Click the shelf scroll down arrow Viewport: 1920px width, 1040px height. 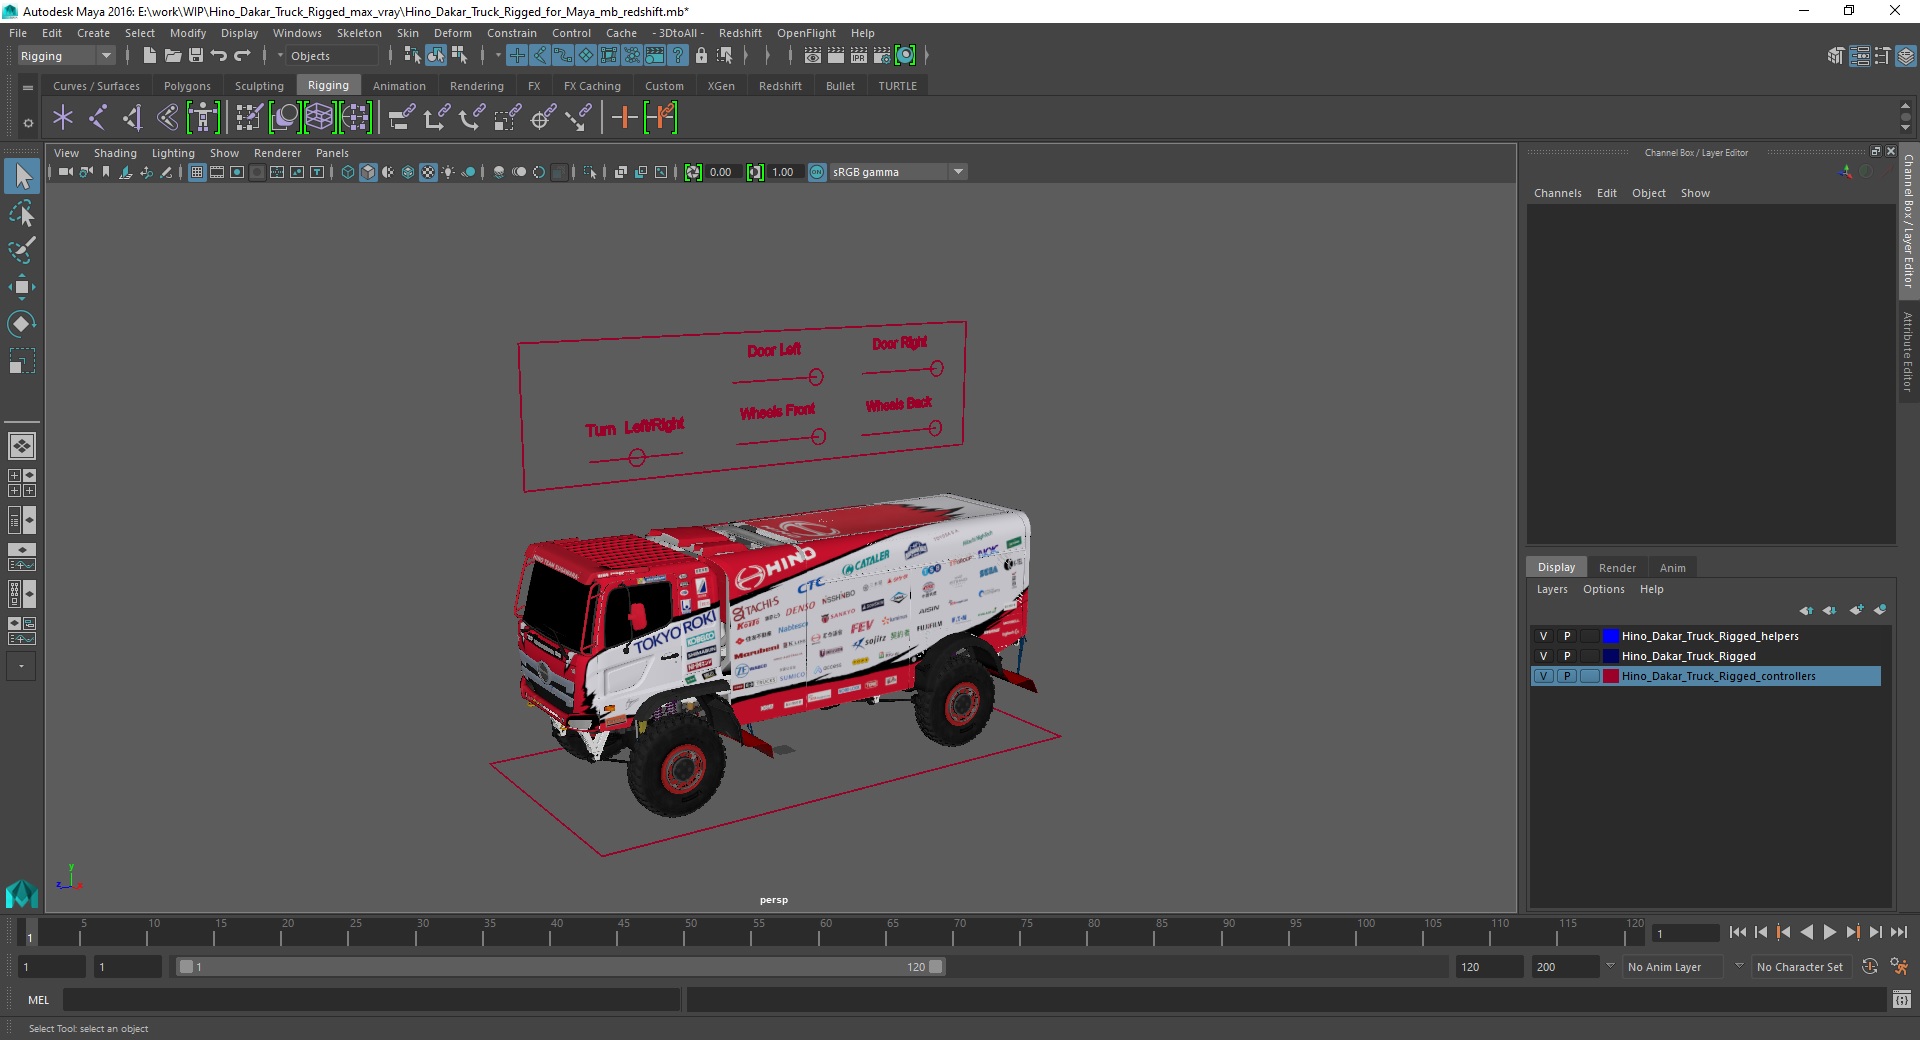click(1905, 129)
